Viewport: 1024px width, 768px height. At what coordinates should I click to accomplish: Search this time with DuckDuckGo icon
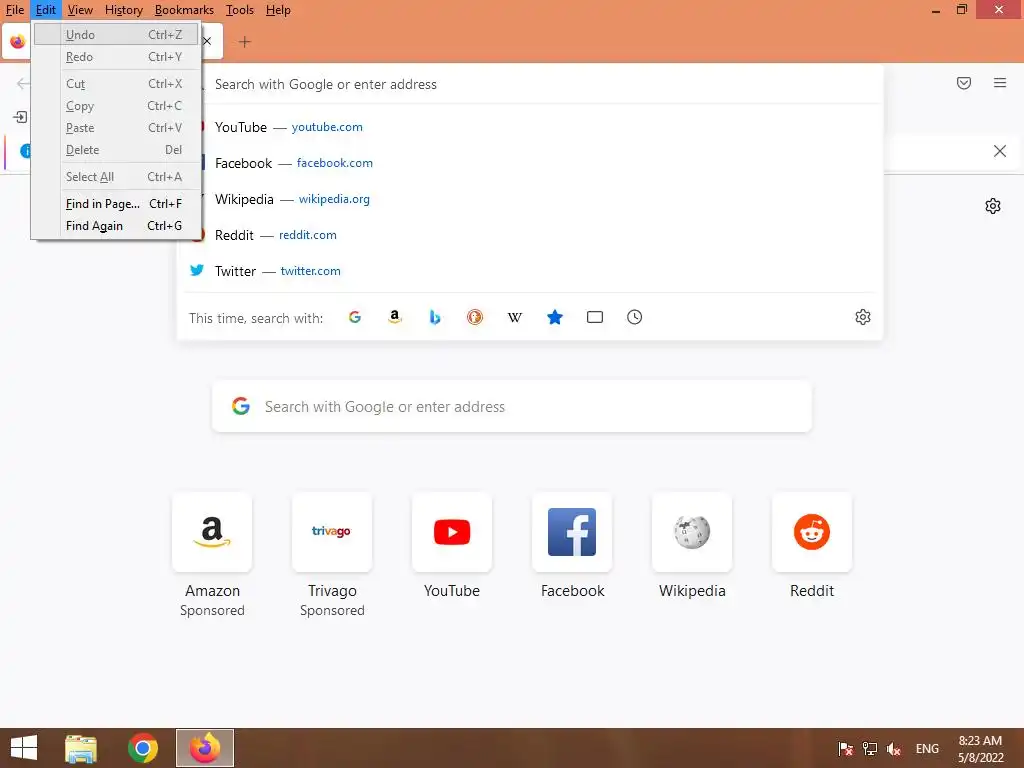(x=475, y=317)
